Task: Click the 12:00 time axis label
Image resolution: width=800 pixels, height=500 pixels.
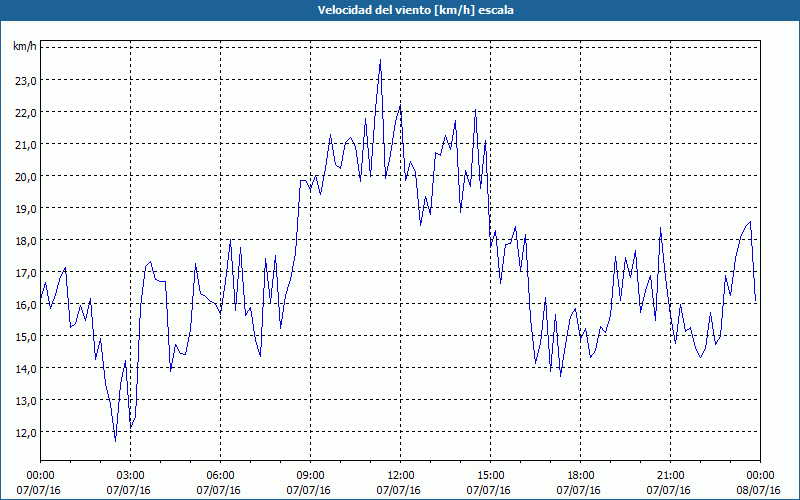Action: pos(401,476)
